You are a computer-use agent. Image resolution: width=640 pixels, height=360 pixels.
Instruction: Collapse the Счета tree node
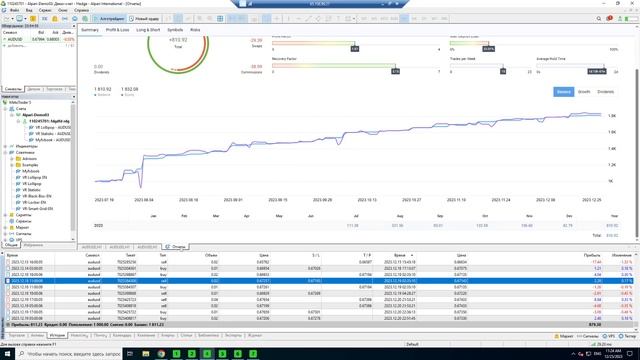coord(5,109)
